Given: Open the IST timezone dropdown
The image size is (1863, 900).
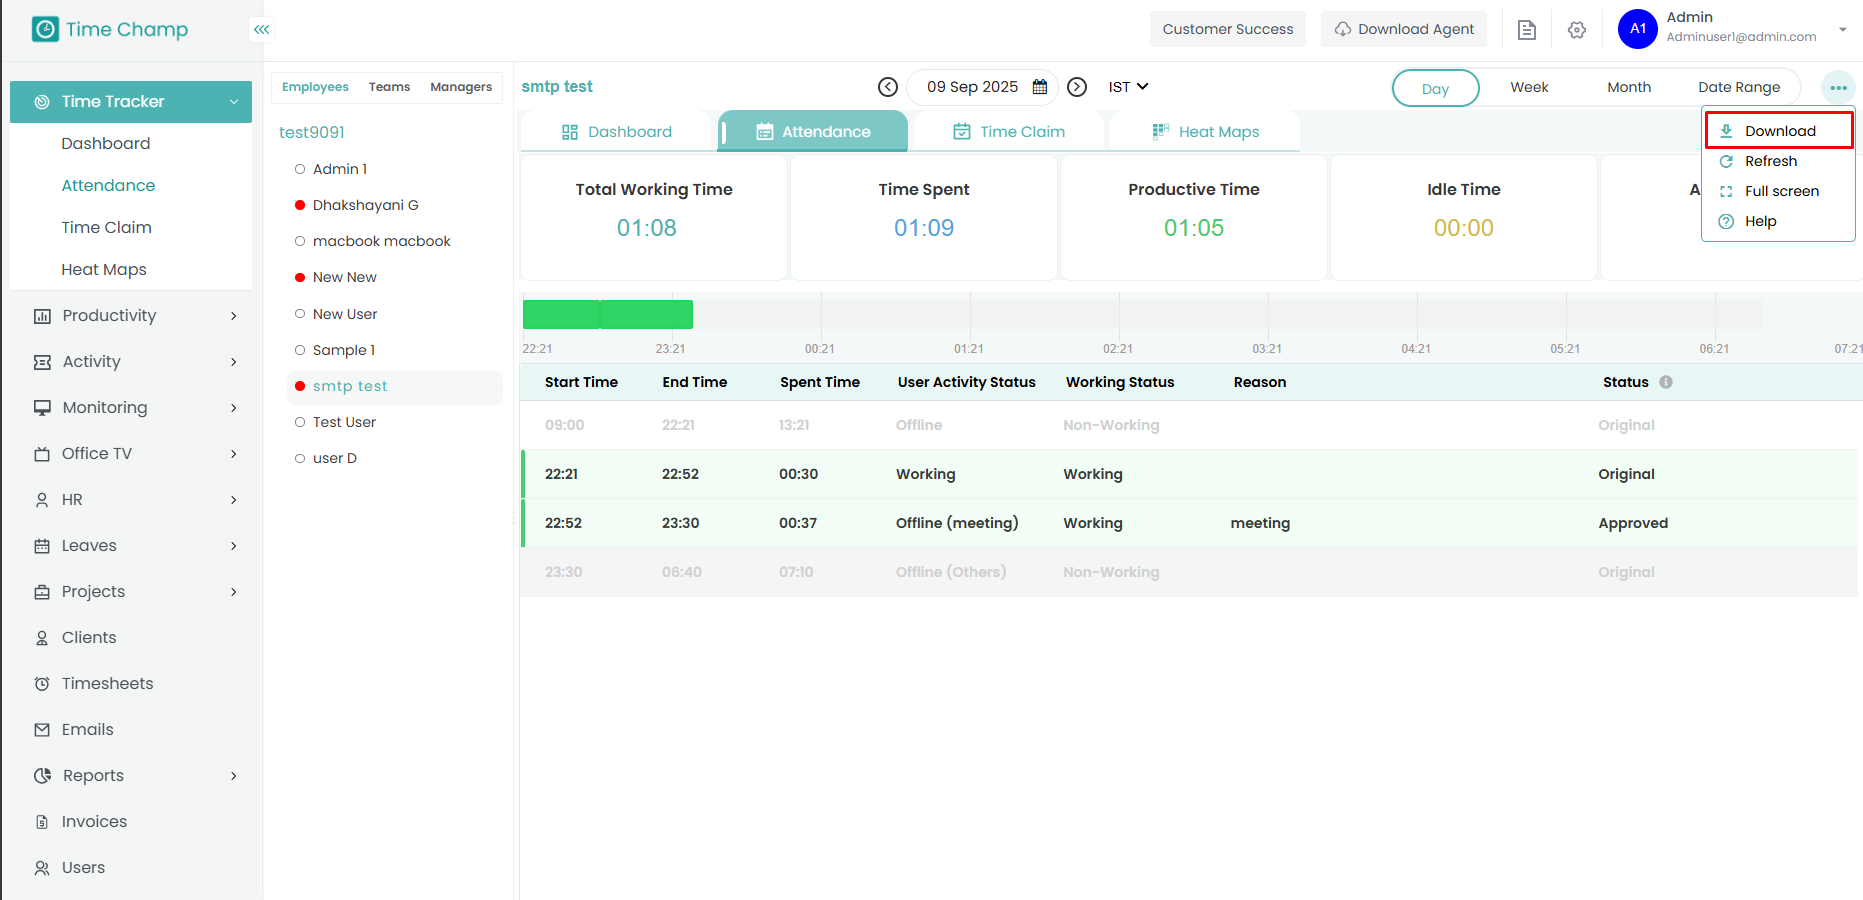Looking at the screenshot, I should 1128,87.
